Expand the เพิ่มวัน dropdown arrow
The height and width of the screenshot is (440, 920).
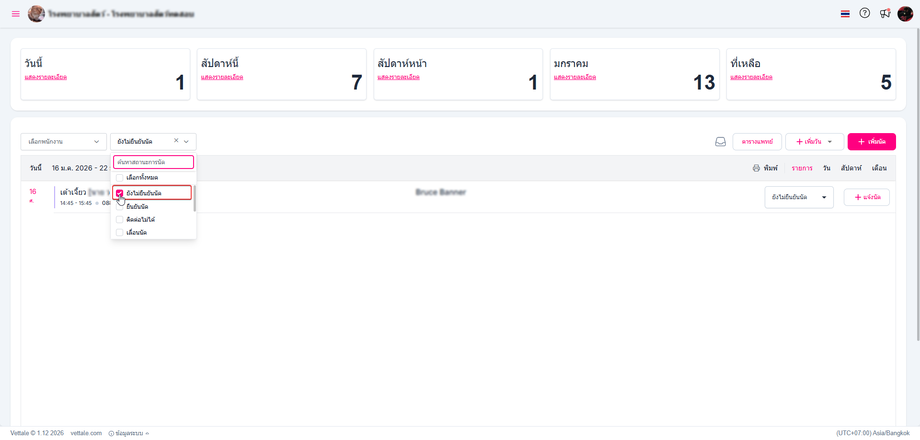[830, 142]
